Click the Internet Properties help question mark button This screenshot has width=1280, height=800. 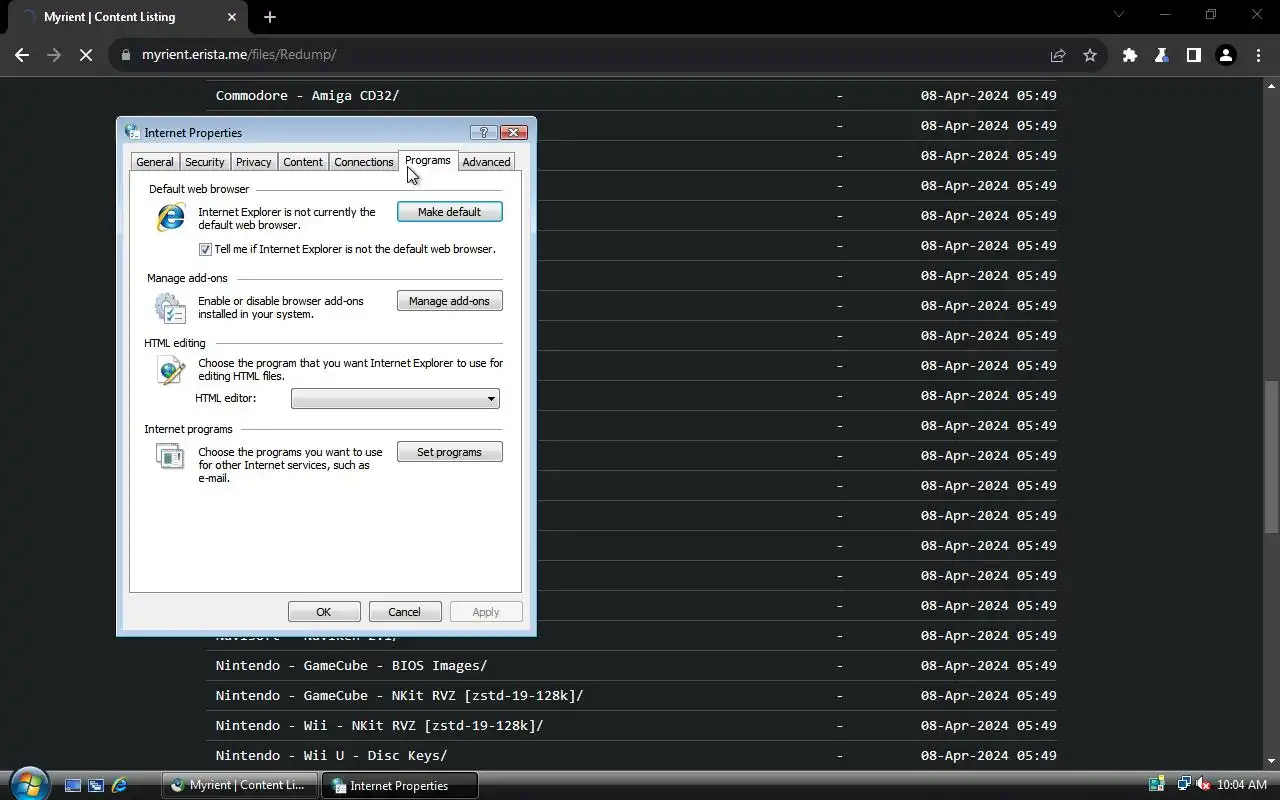[483, 132]
